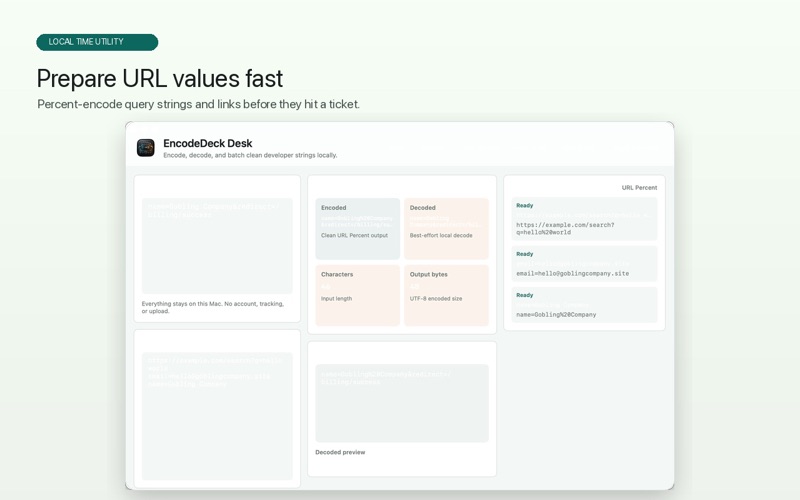This screenshot has width=800, height=500.
Task: Select the name=Gobling%20Company result row
Action: tap(584, 305)
